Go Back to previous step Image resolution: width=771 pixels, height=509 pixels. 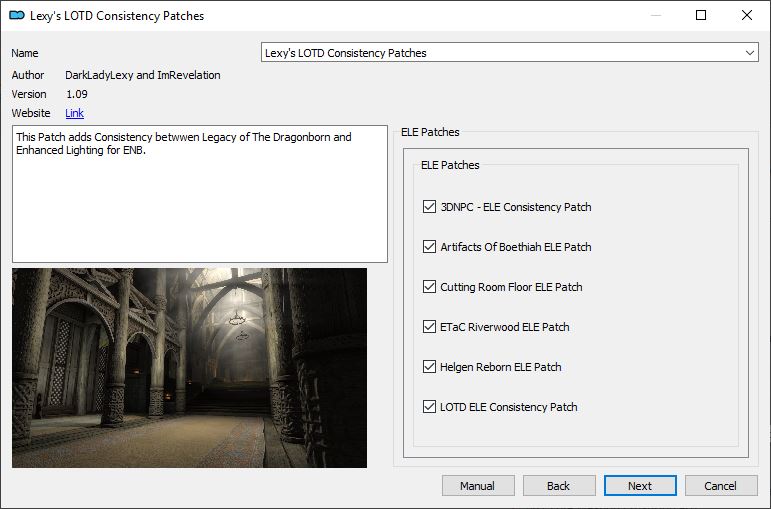coord(559,486)
